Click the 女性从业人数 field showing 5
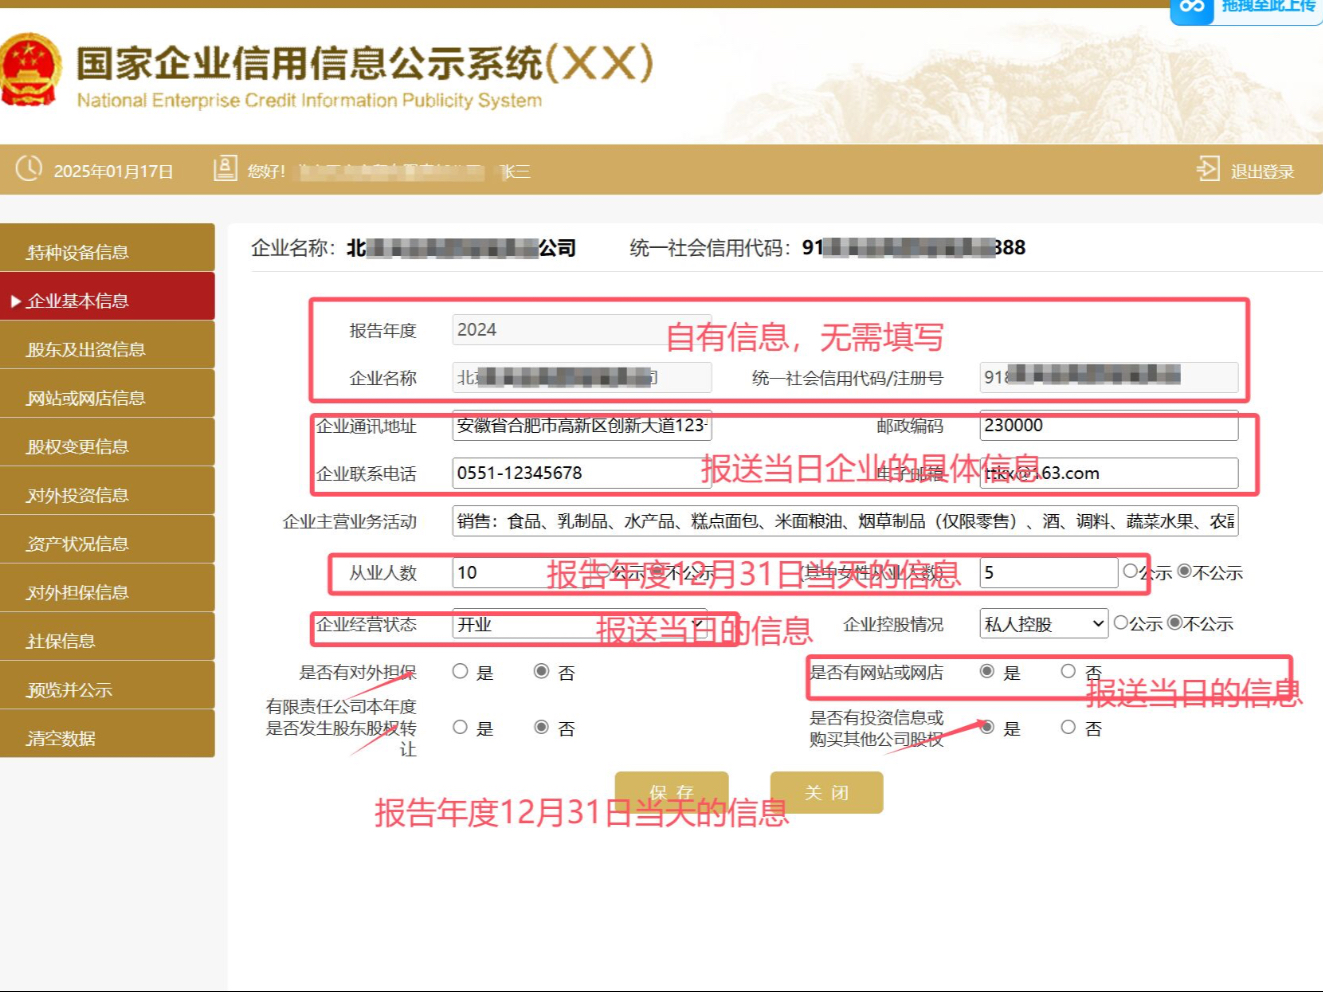The width and height of the screenshot is (1323, 992). click(1049, 572)
